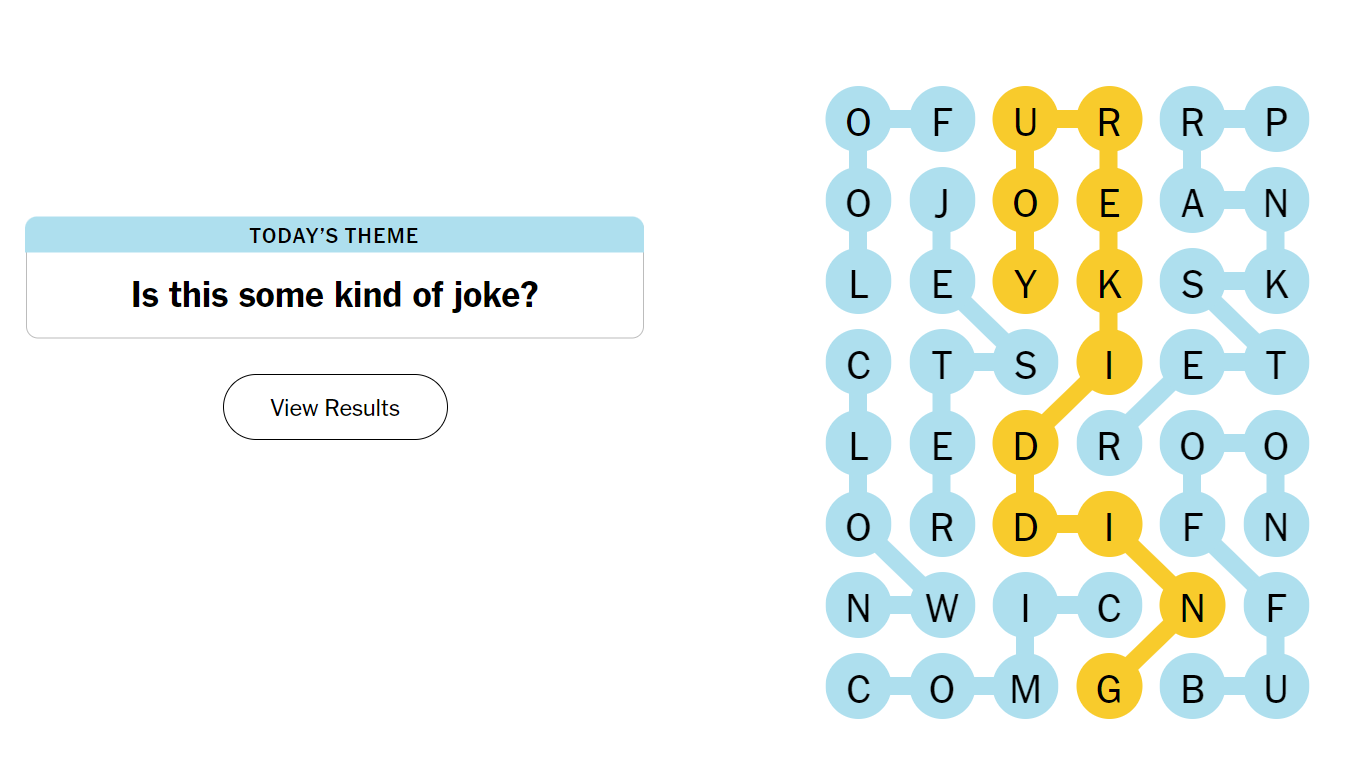This screenshot has width=1364, height=767.
Task: Tap the yellow highlighted letter N
Action: click(1192, 607)
